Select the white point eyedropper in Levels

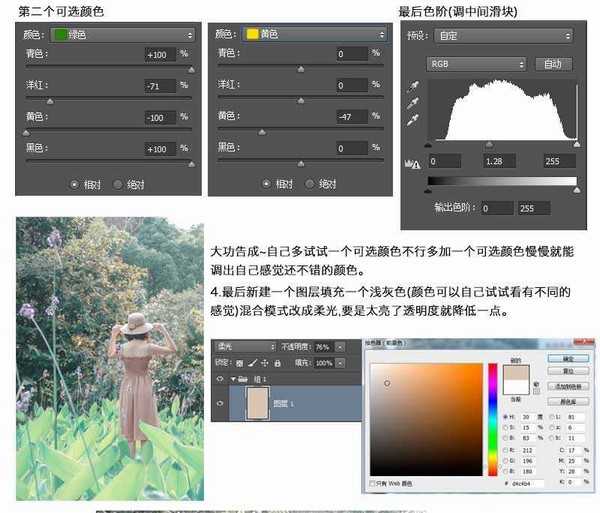point(411,121)
